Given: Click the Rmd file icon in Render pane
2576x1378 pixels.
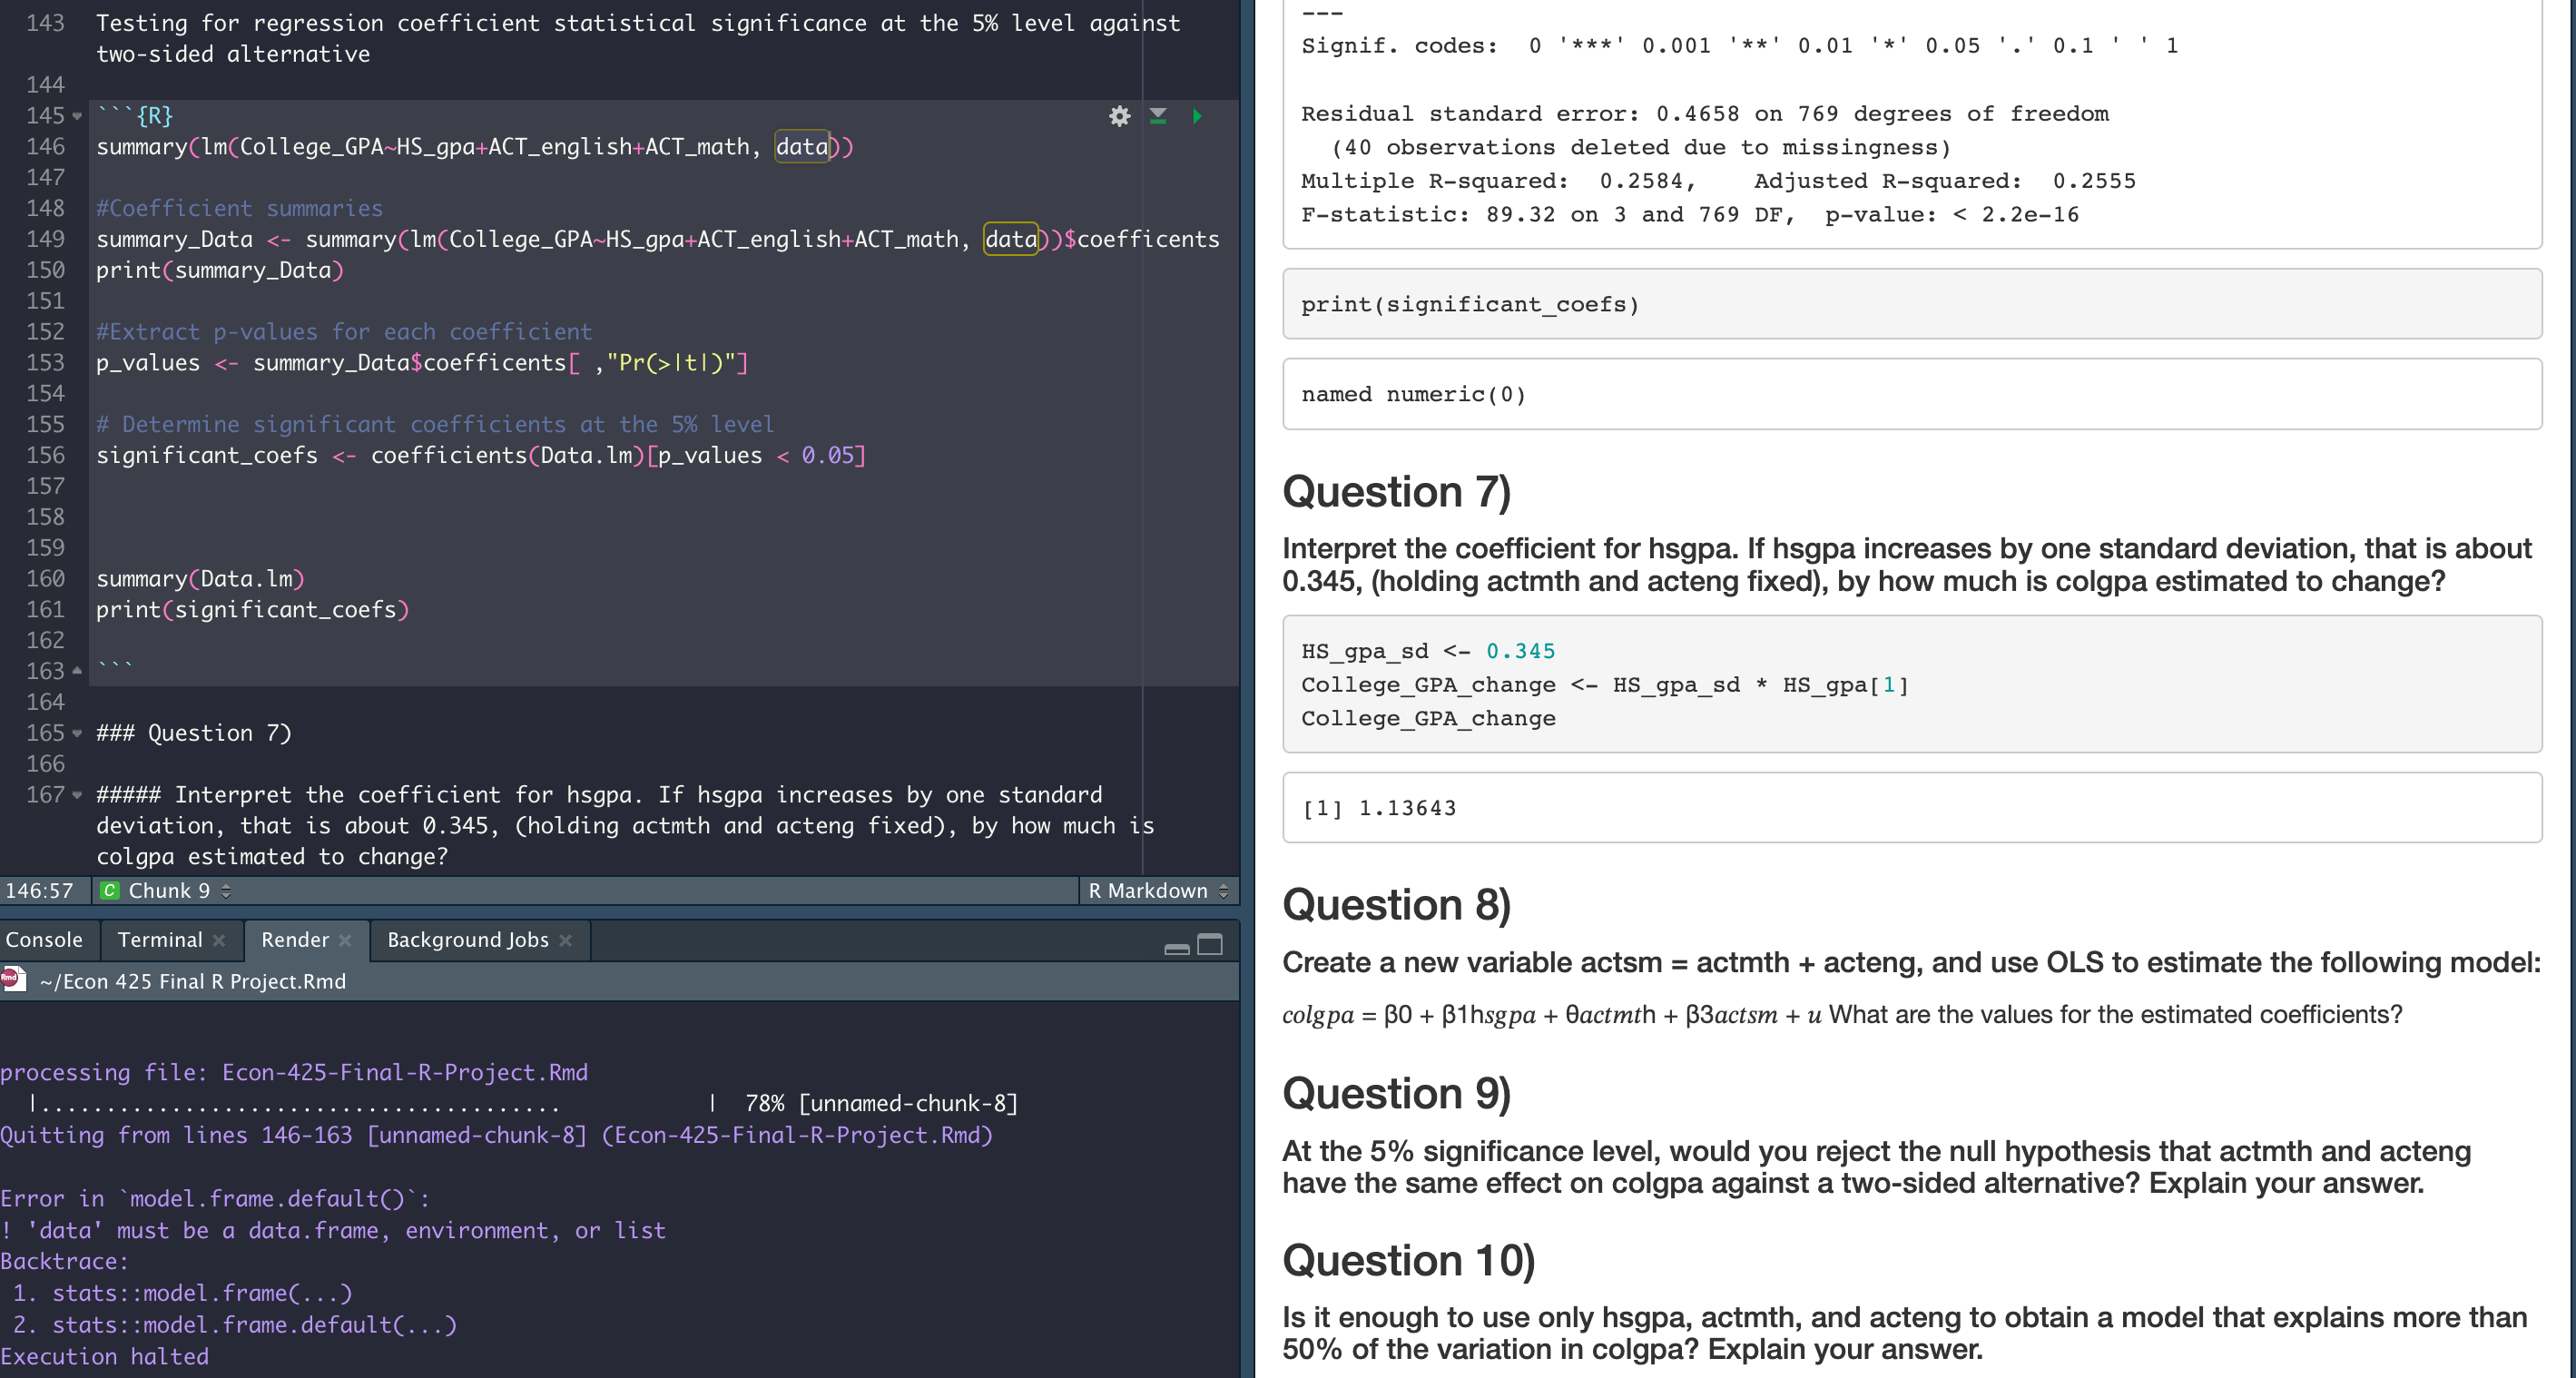Looking at the screenshot, I should [14, 980].
